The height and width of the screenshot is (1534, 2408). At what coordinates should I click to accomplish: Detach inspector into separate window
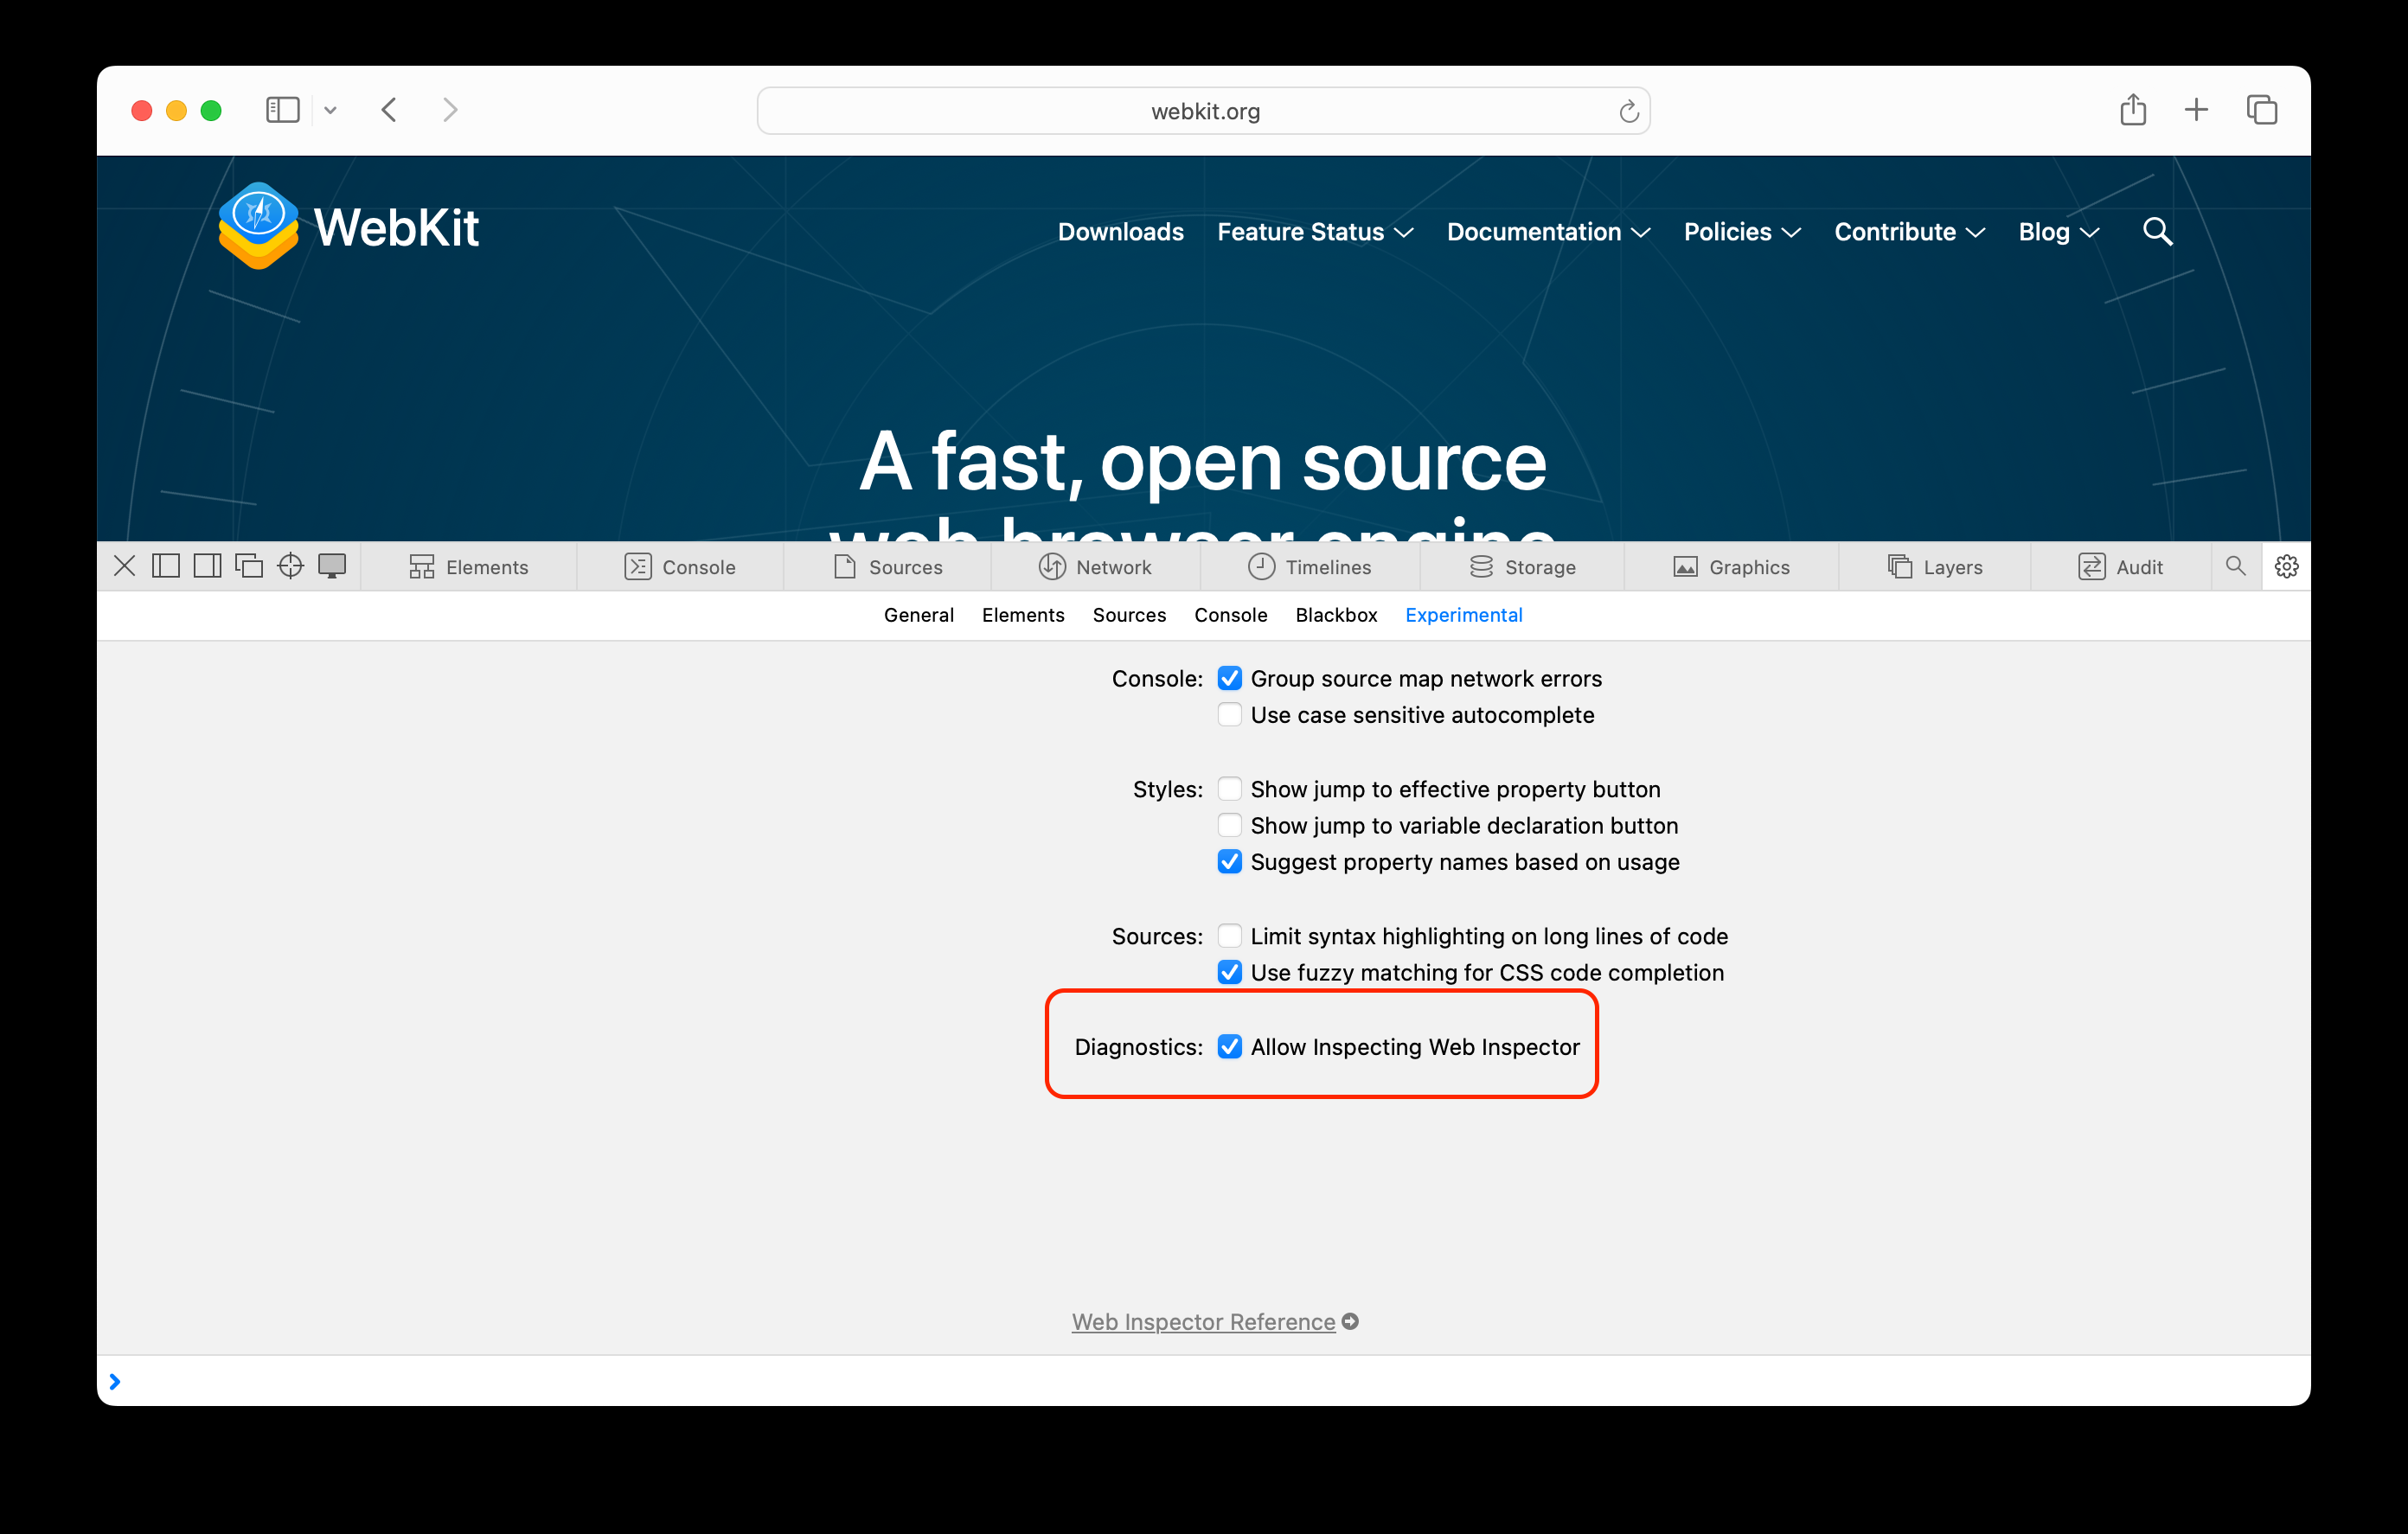click(x=248, y=566)
